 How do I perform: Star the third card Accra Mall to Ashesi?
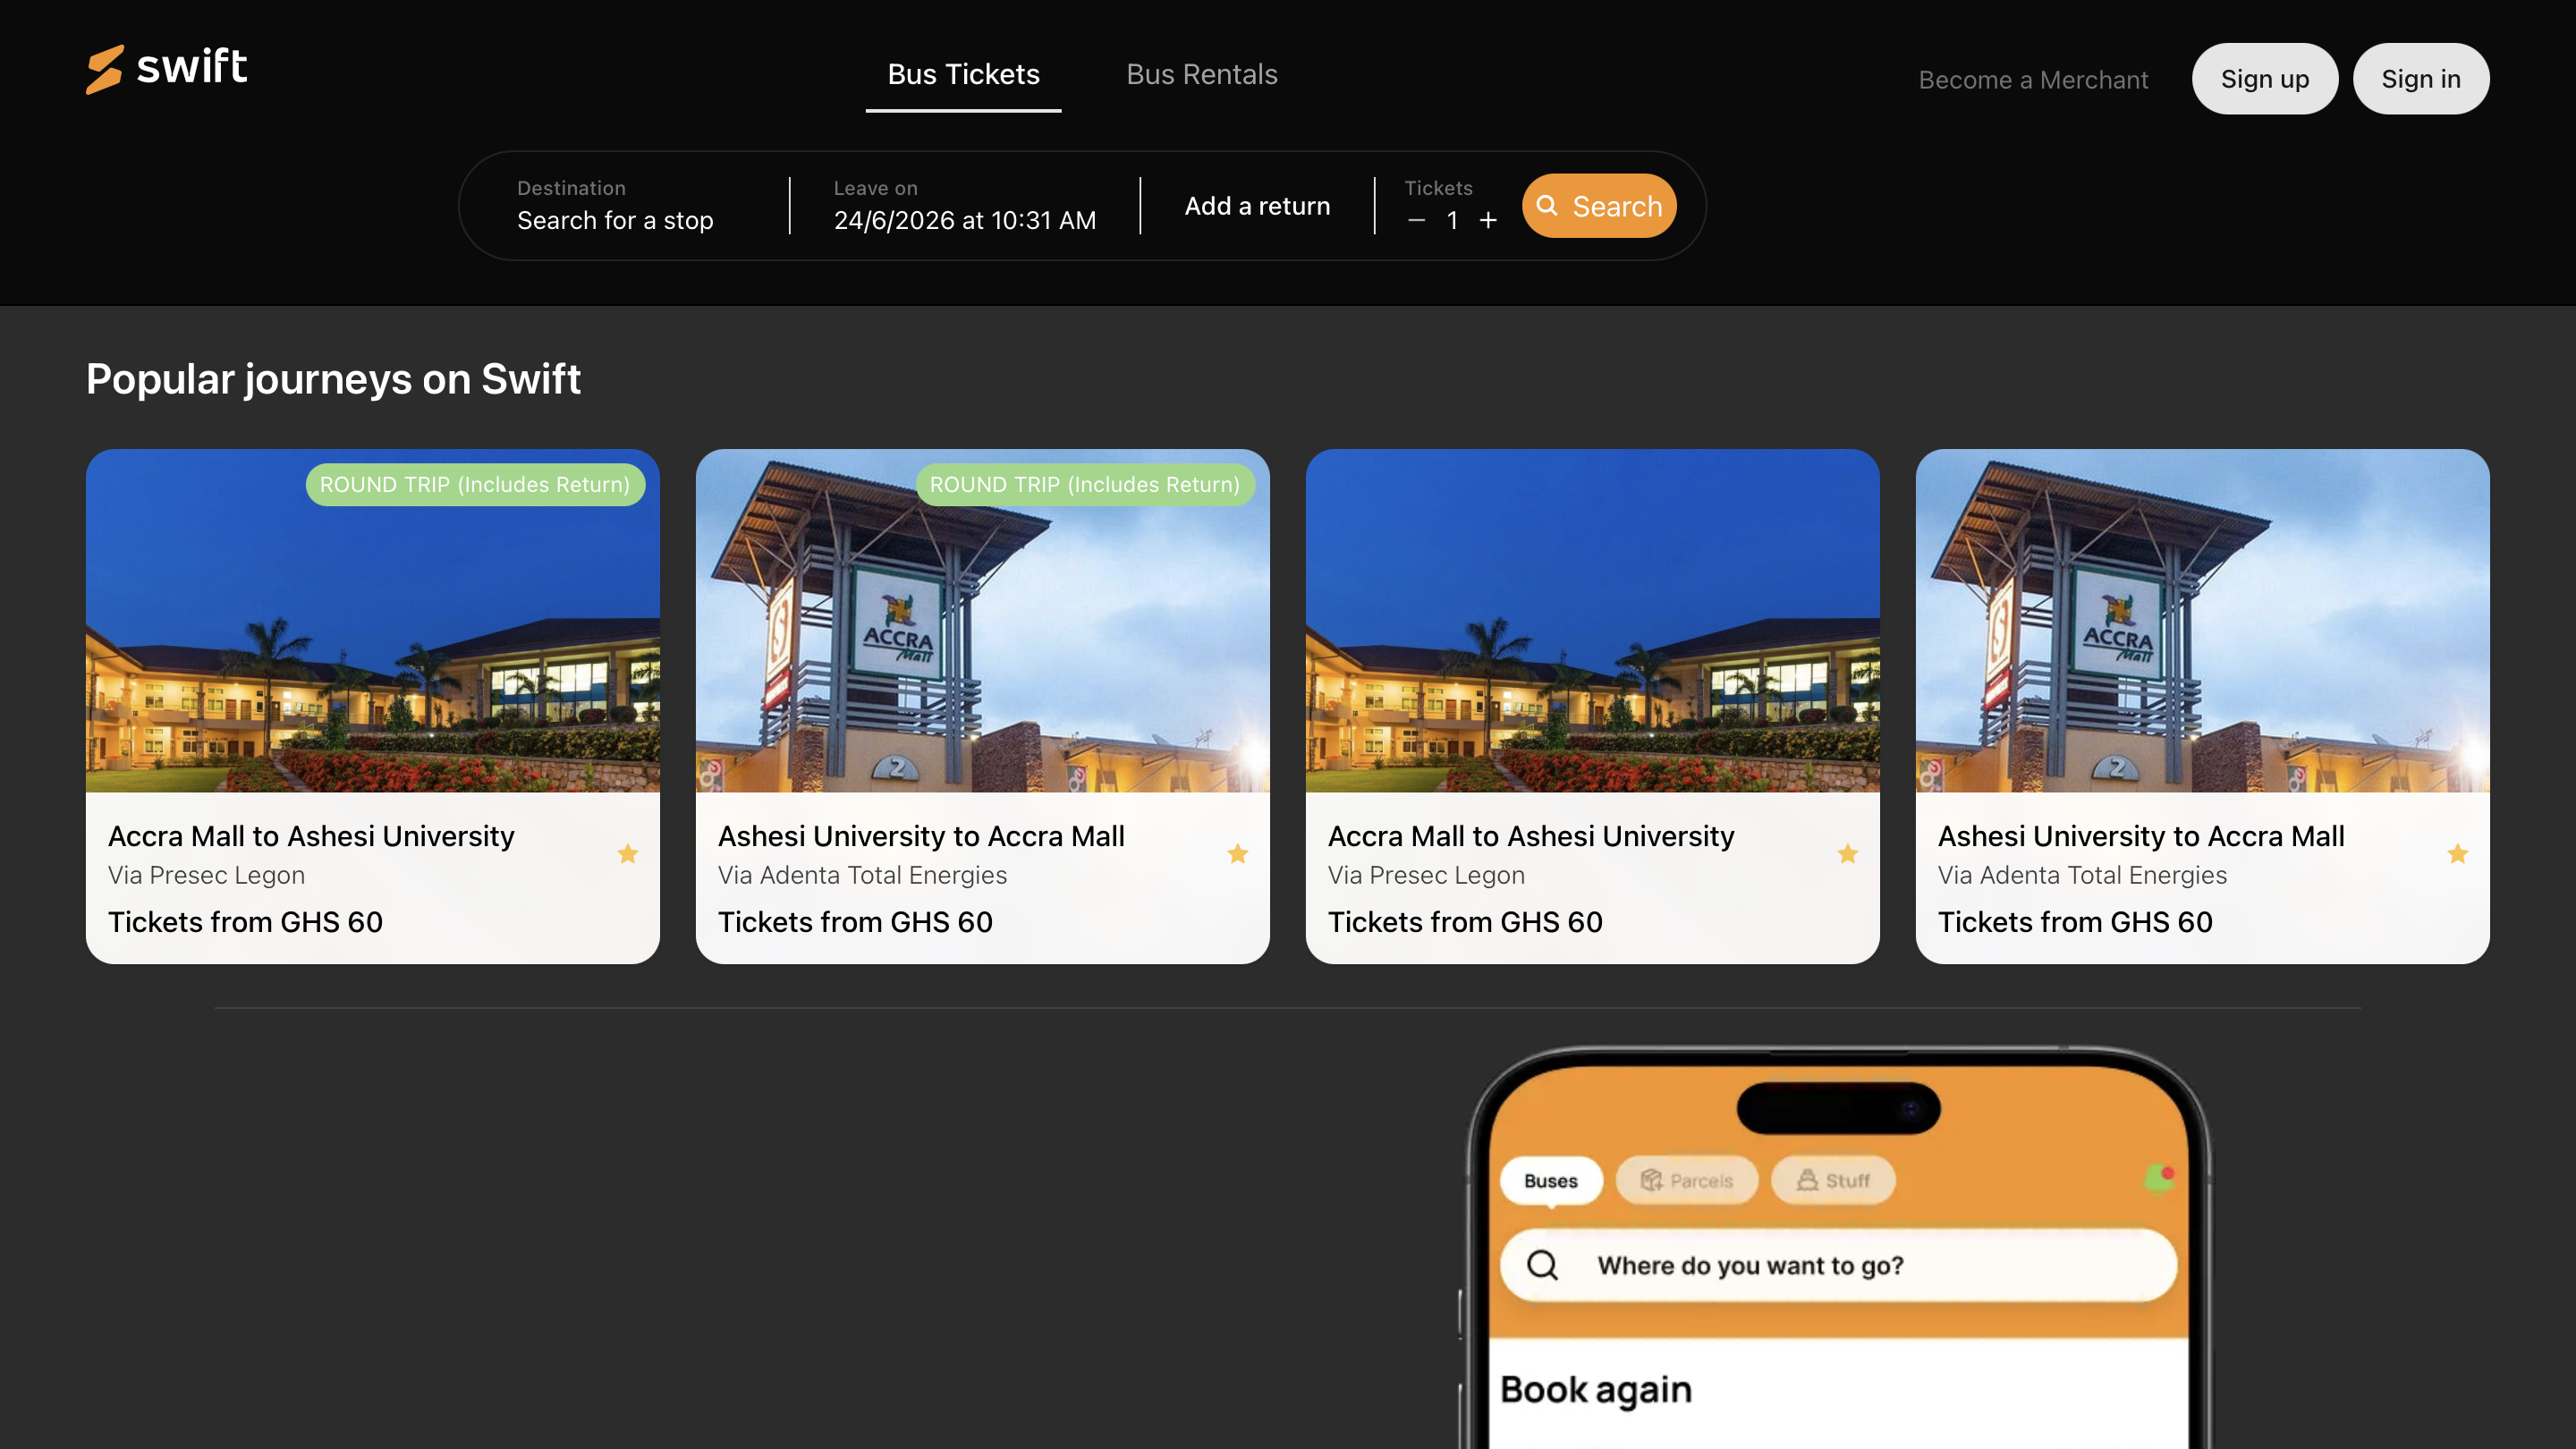tap(1847, 854)
